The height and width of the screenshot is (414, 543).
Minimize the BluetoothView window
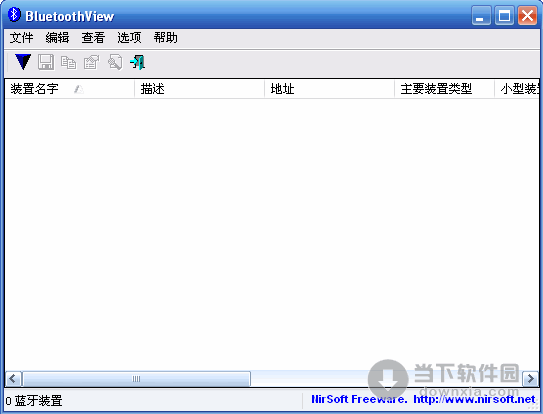pyautogui.click(x=481, y=16)
